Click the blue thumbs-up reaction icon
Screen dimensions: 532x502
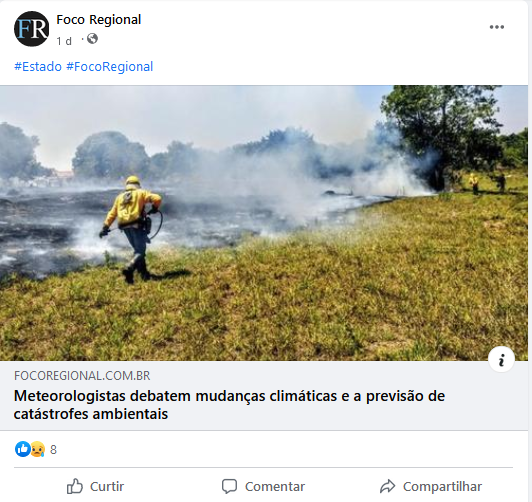tap(22, 449)
